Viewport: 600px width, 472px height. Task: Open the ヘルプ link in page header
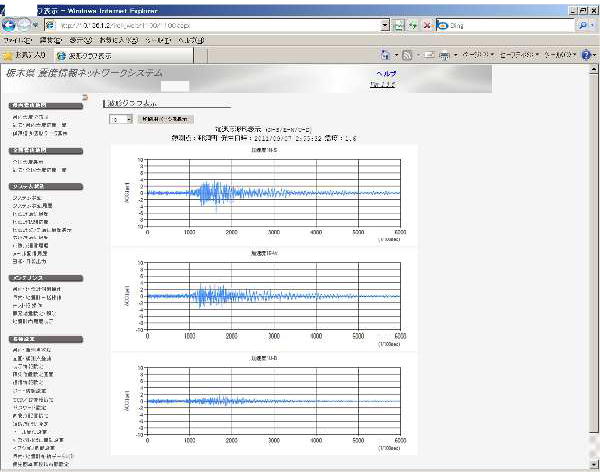tap(386, 74)
